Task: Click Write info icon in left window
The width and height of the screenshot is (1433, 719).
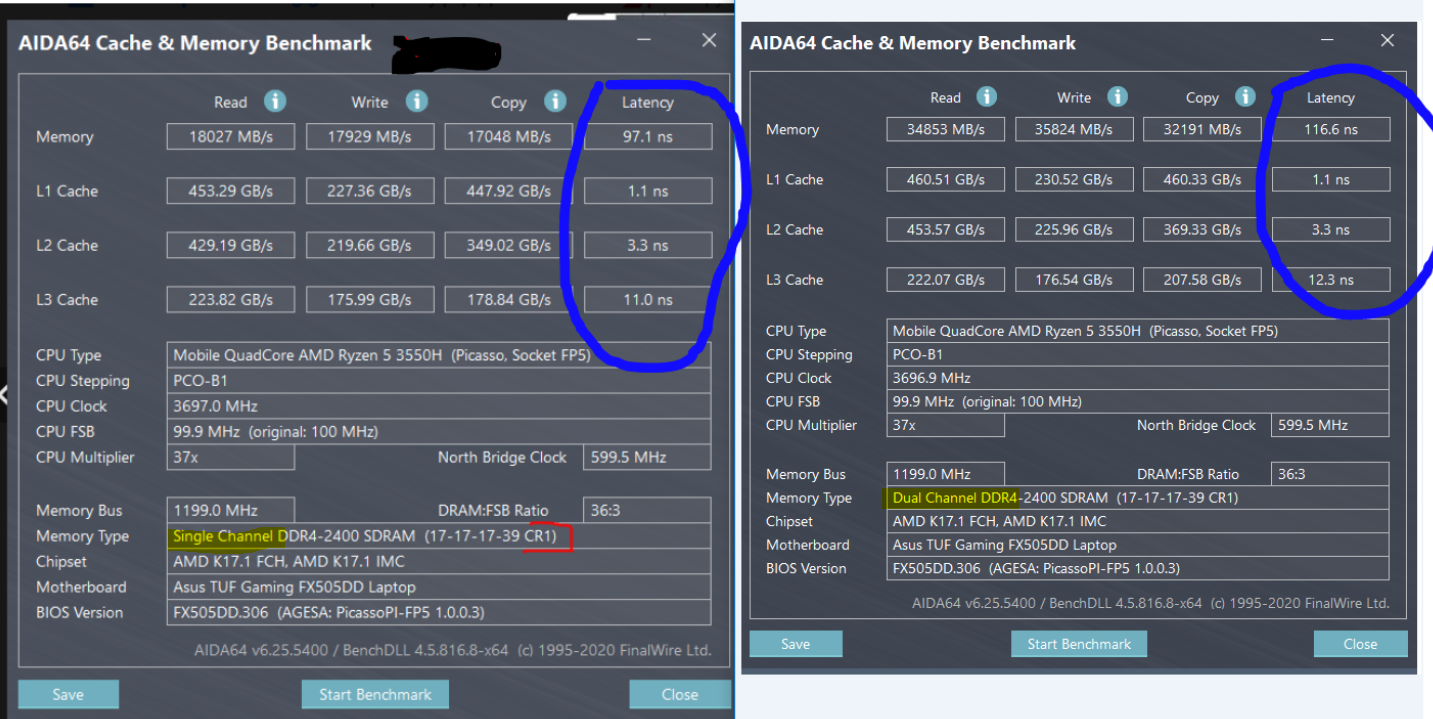Action: click(416, 101)
